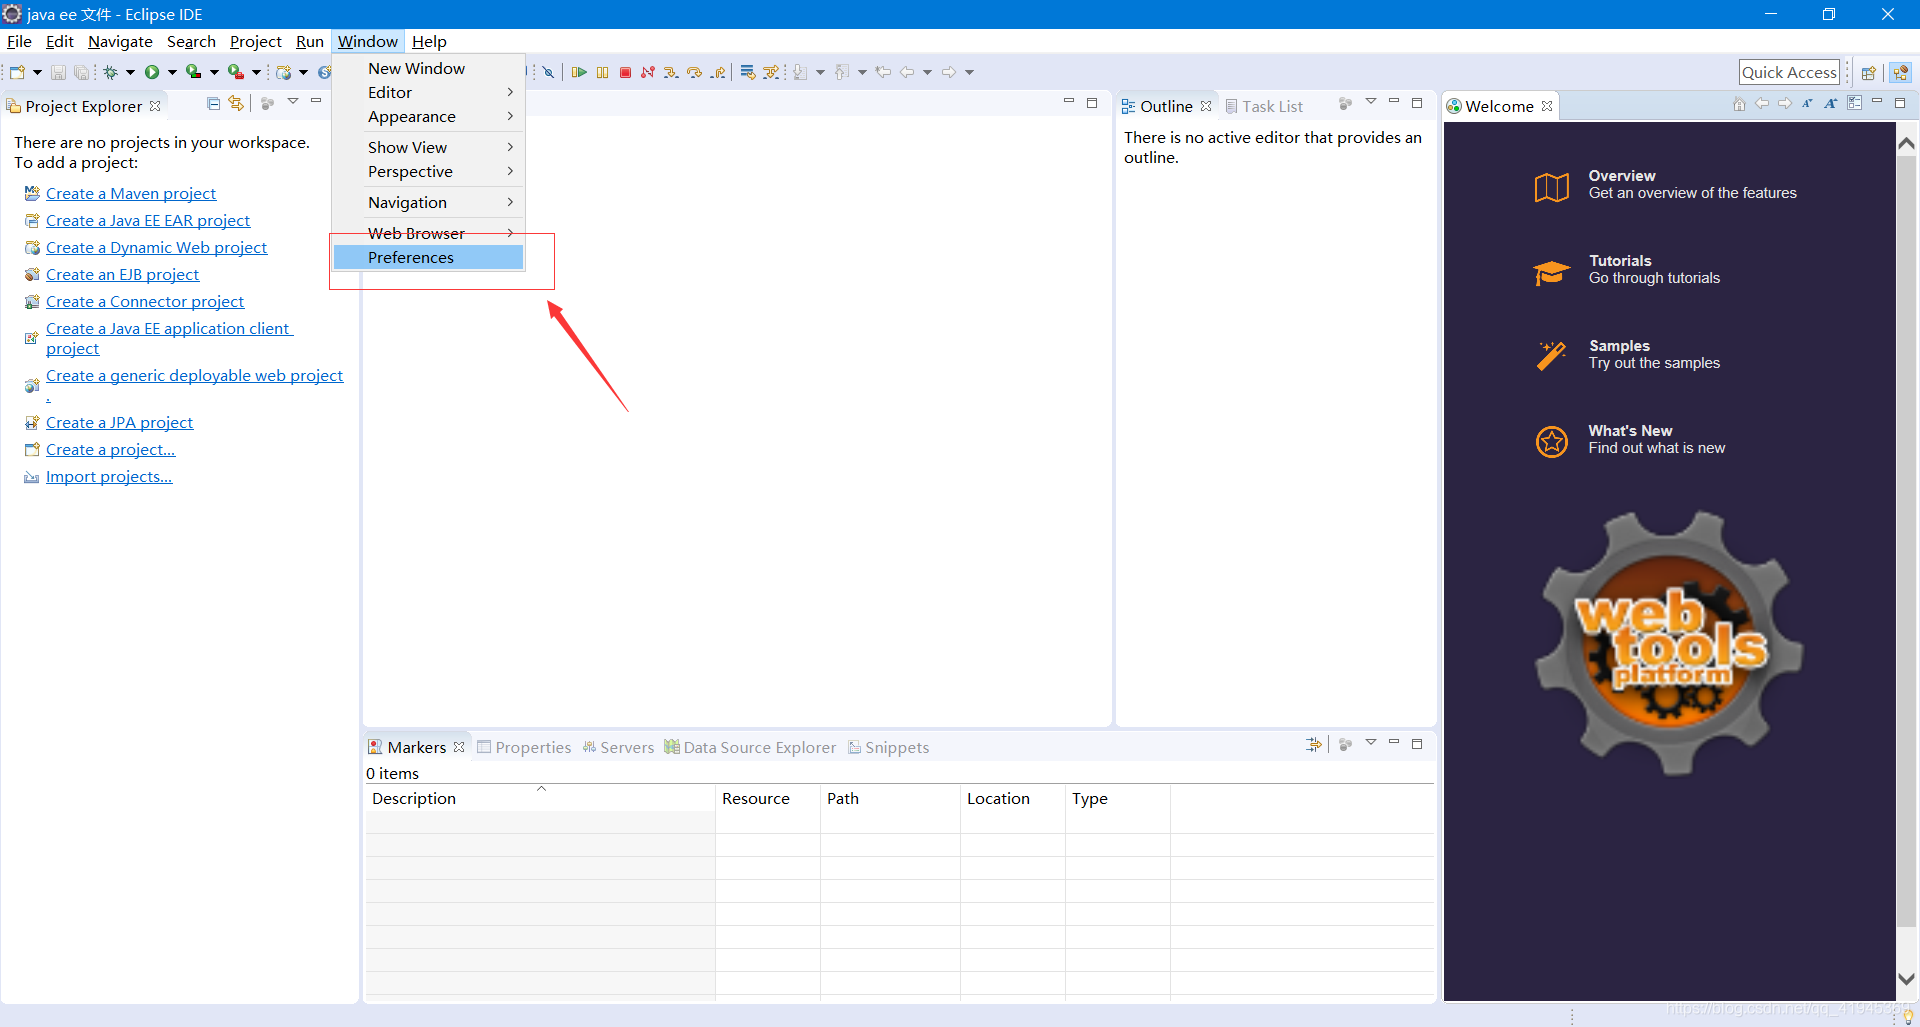
Task: Click the Overview map icon on Welcome page
Action: (x=1552, y=187)
